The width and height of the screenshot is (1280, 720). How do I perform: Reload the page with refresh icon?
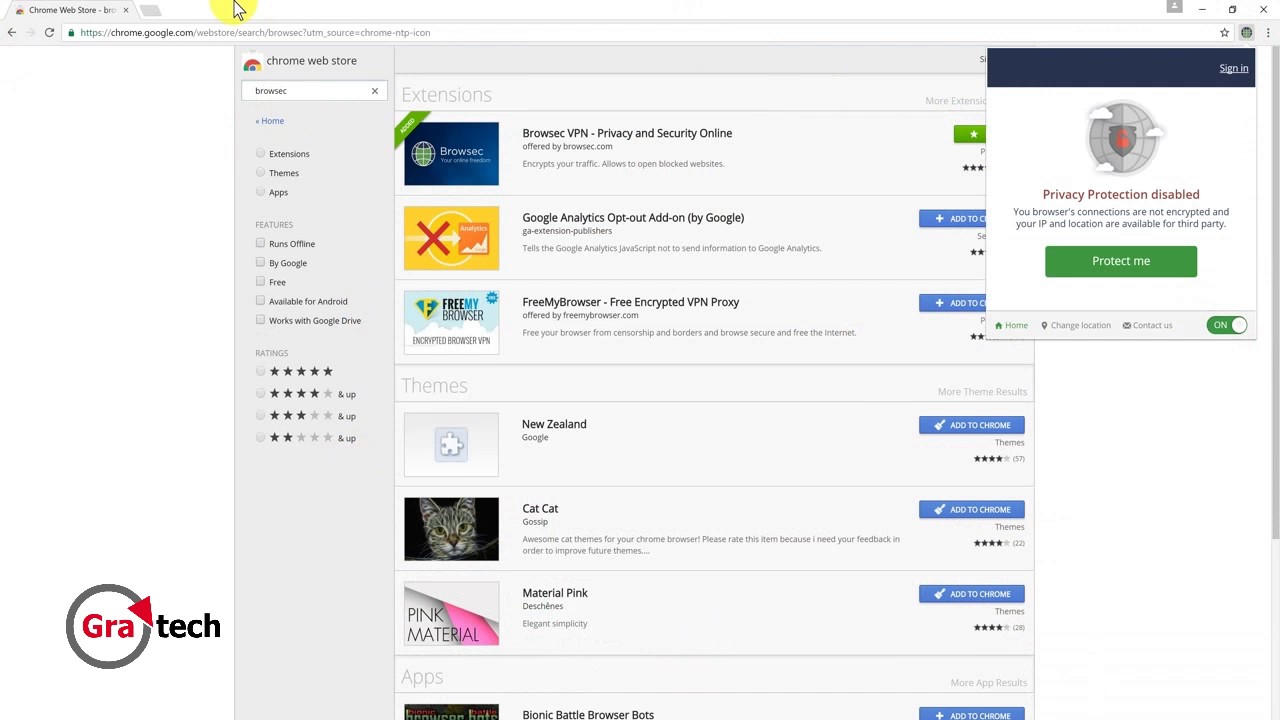point(49,32)
